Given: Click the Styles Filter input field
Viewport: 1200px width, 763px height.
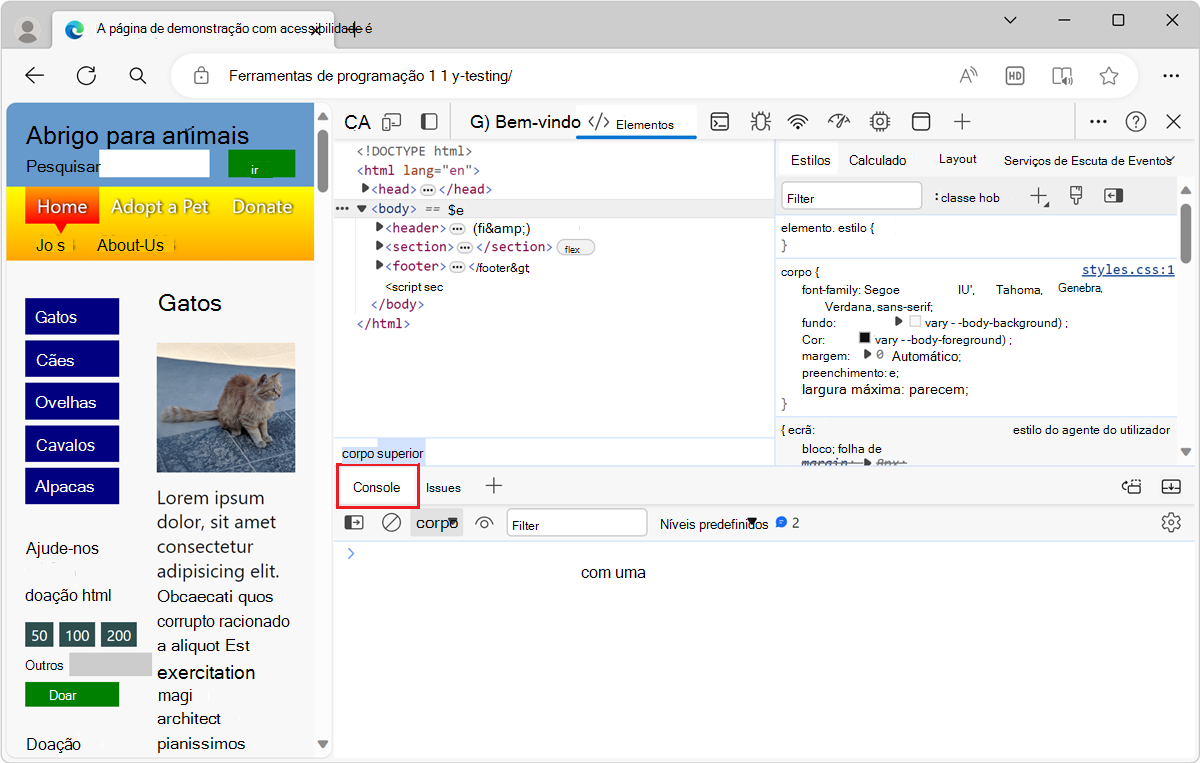Looking at the screenshot, I should pyautogui.click(x=852, y=196).
